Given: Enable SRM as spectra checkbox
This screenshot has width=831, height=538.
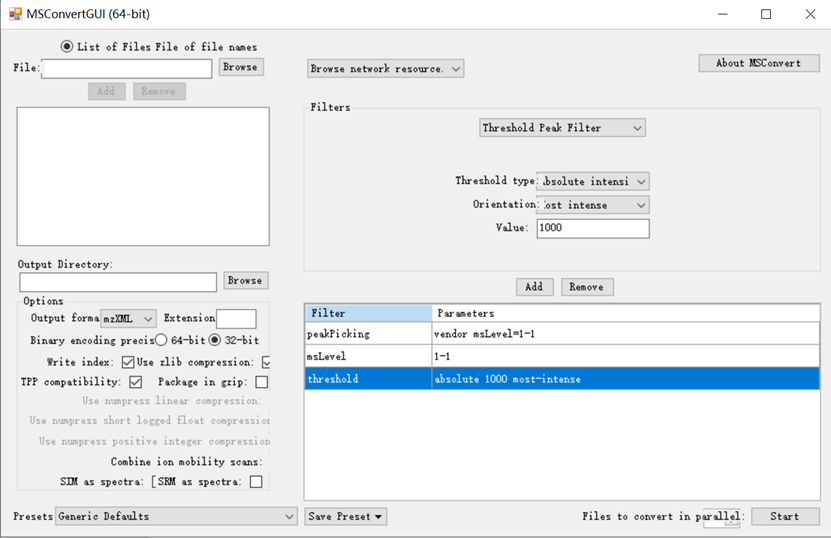Looking at the screenshot, I should [256, 482].
